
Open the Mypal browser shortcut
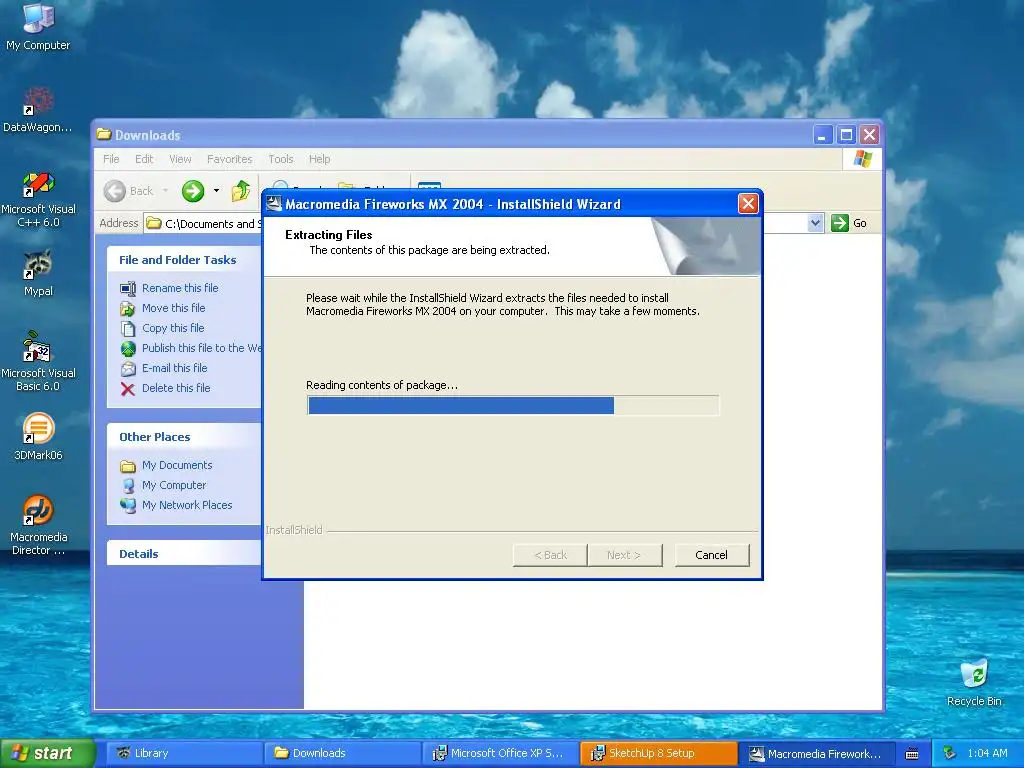[38, 273]
